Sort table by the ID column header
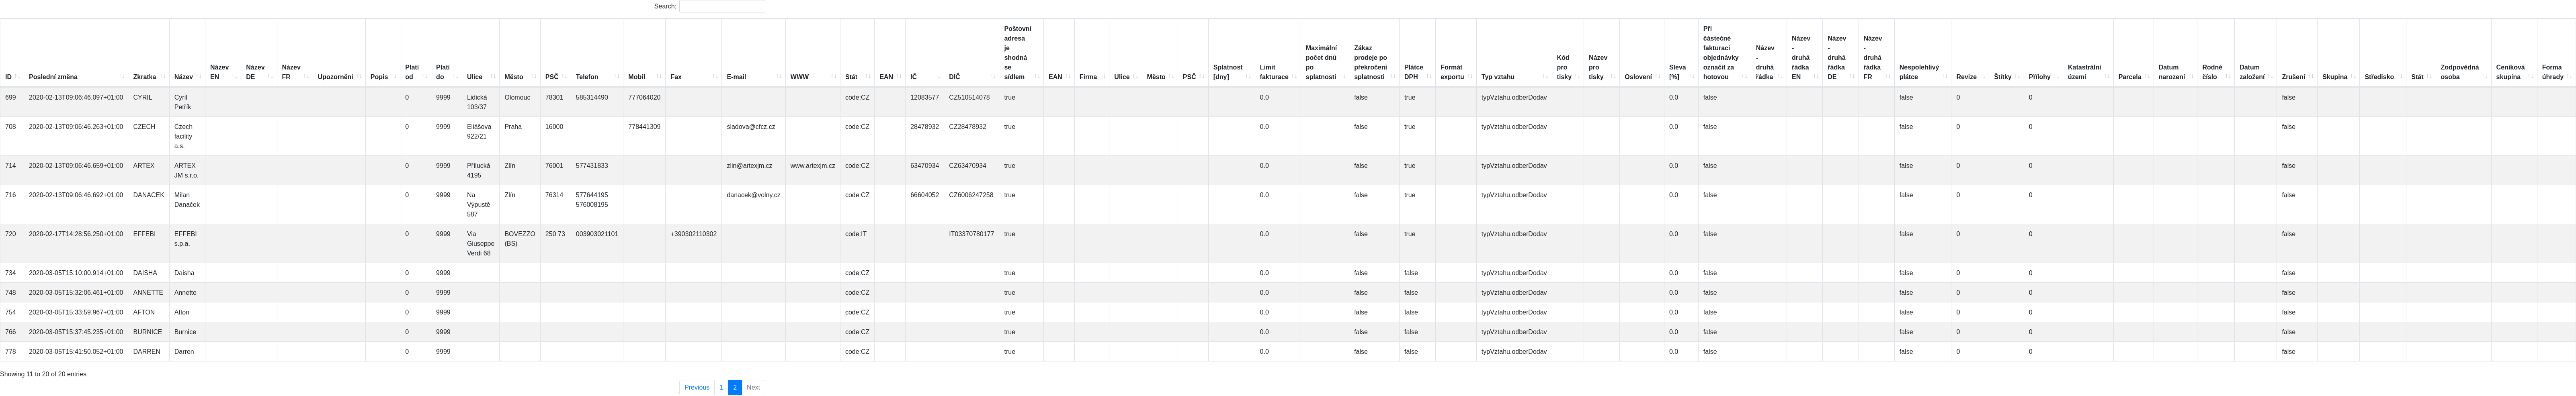This screenshot has width=2576, height=396. [12, 53]
